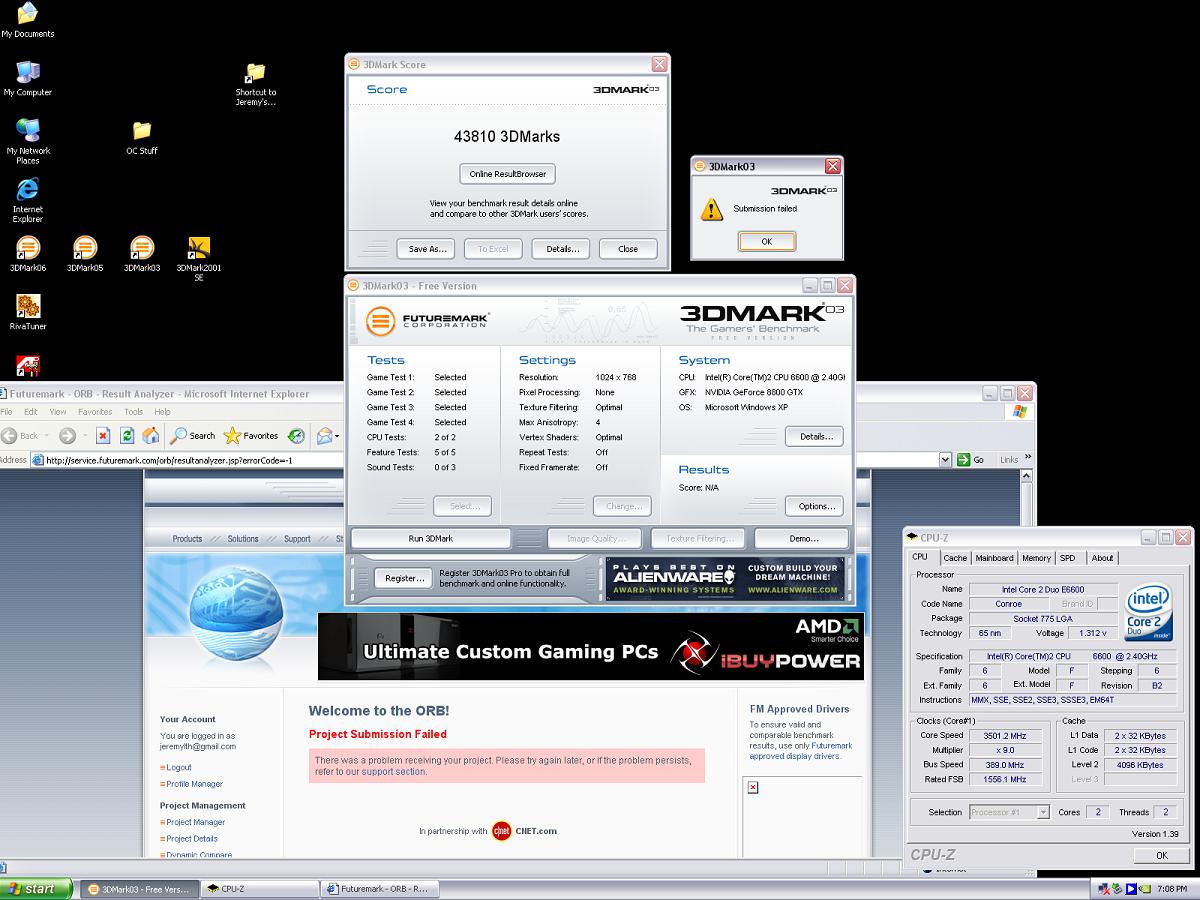The height and width of the screenshot is (900, 1200).
Task: Switch to CPU-Z taskbar button
Action: pos(258,888)
